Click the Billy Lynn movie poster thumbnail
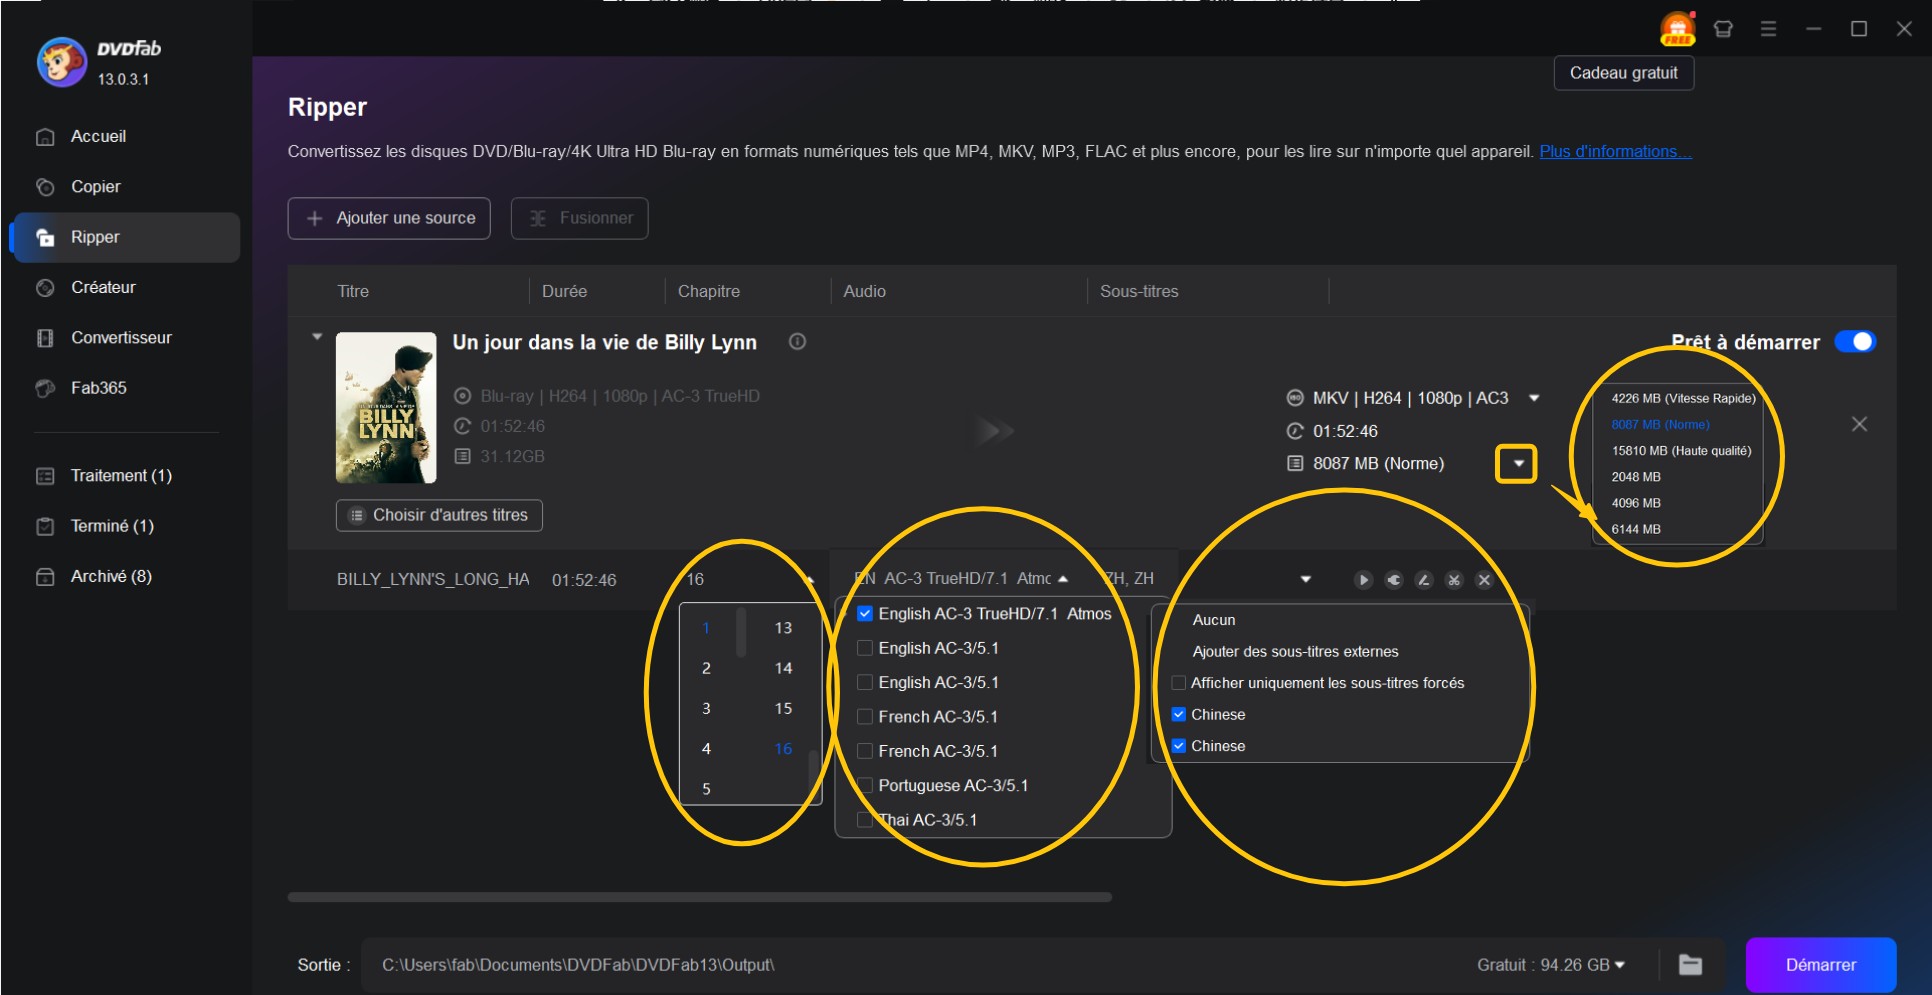The height and width of the screenshot is (995, 1932). (386, 407)
